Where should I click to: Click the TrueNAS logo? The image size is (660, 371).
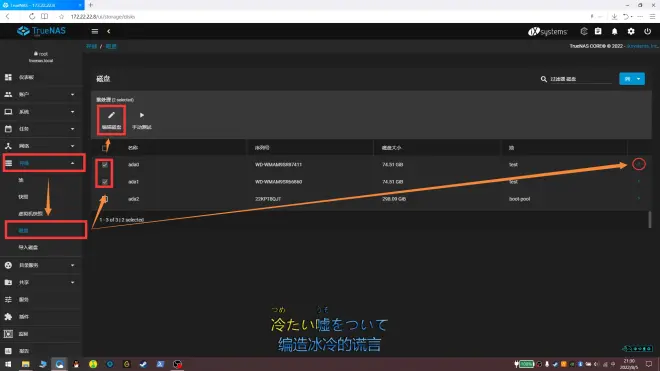[x=41, y=31]
